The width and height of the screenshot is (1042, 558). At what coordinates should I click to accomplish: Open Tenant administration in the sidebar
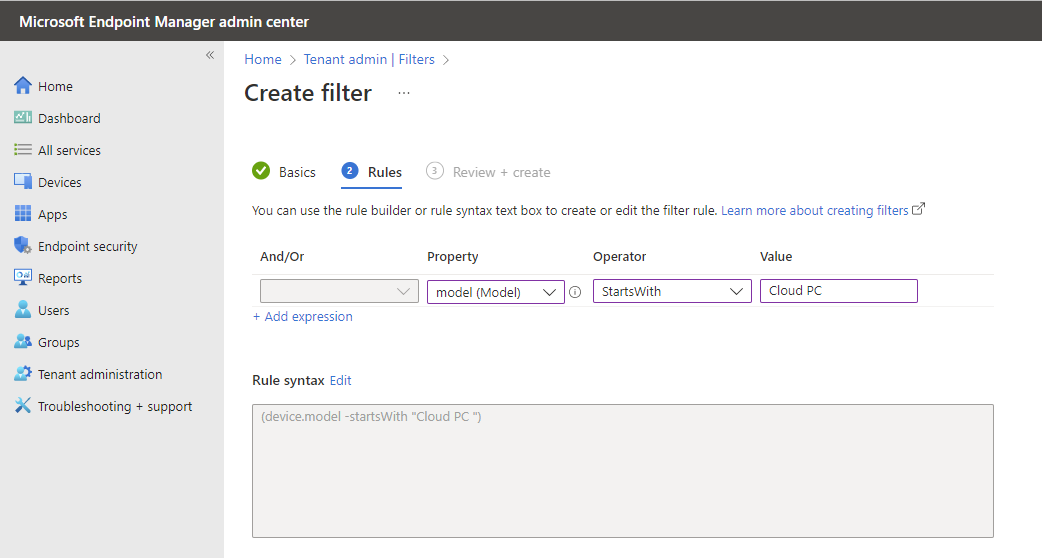pos(100,374)
